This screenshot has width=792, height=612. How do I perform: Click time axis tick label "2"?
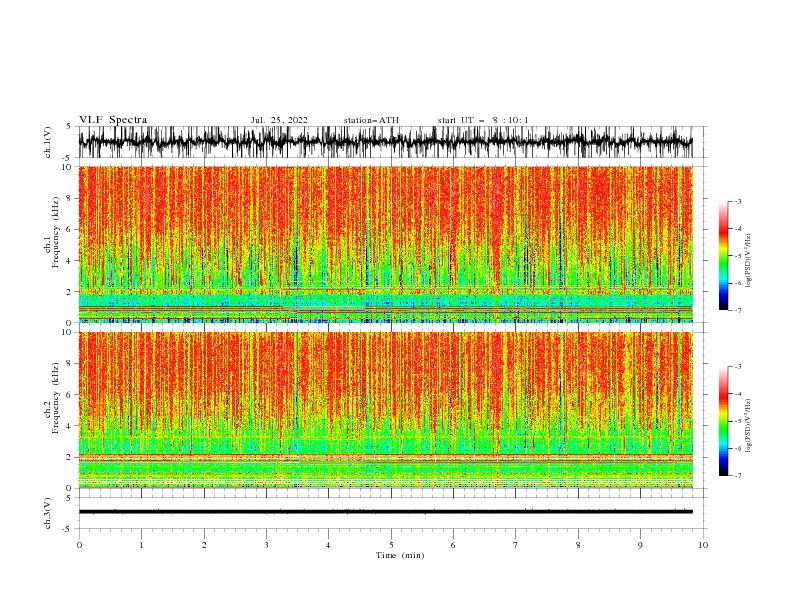[x=204, y=545]
